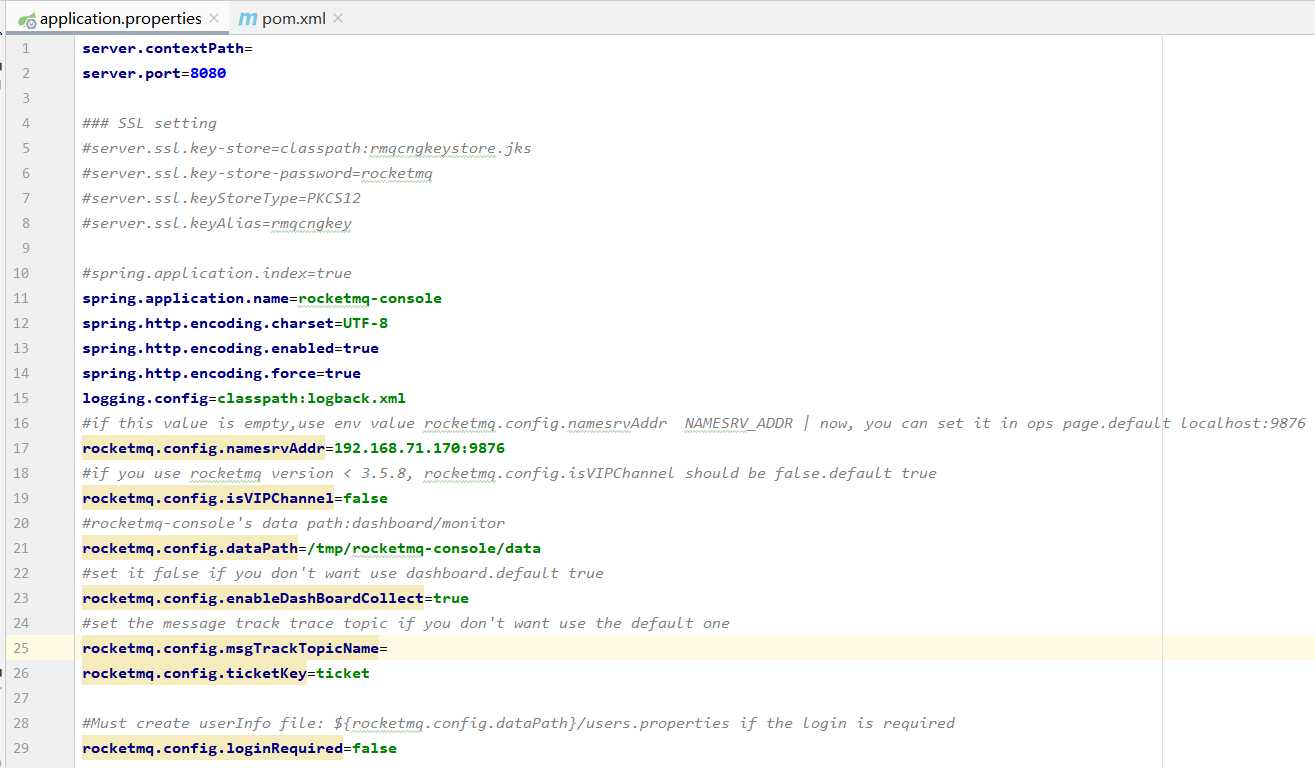Click the spring.http.encoding.force=true line
The image size is (1315, 768).
pos(221,373)
